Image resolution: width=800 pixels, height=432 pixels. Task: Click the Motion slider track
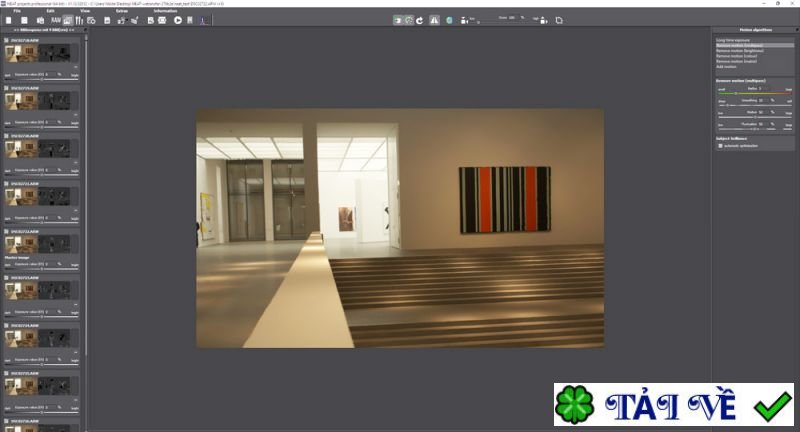coord(755,117)
